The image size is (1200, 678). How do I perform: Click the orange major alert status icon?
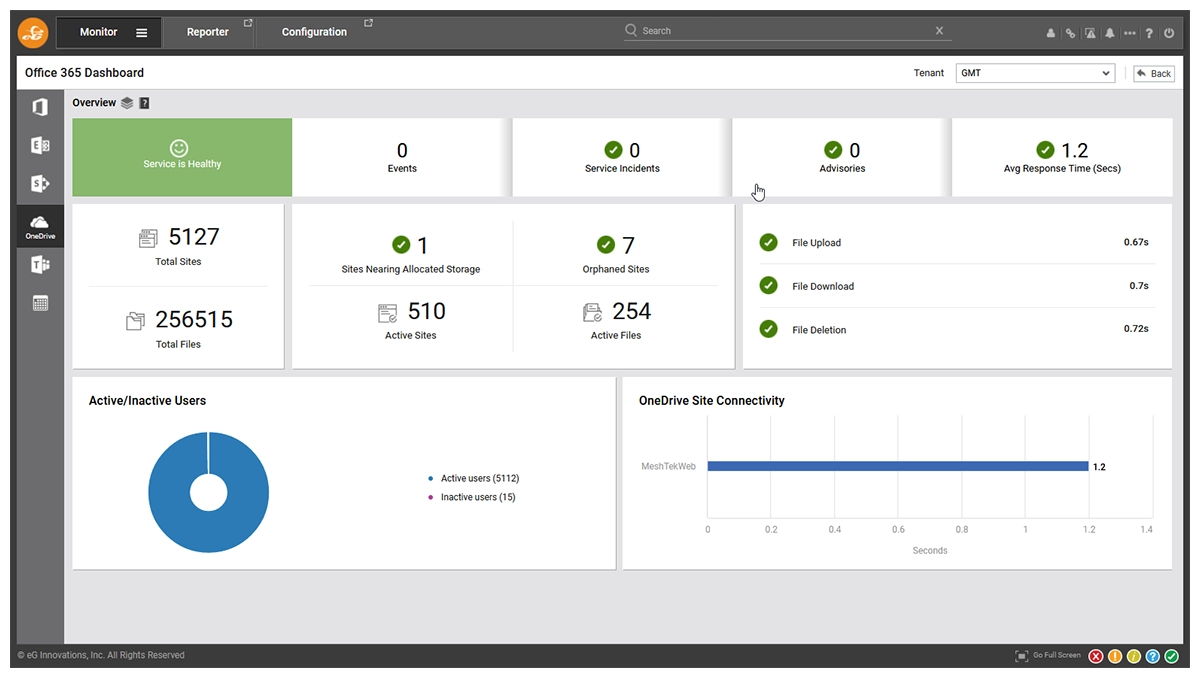tap(1115, 656)
